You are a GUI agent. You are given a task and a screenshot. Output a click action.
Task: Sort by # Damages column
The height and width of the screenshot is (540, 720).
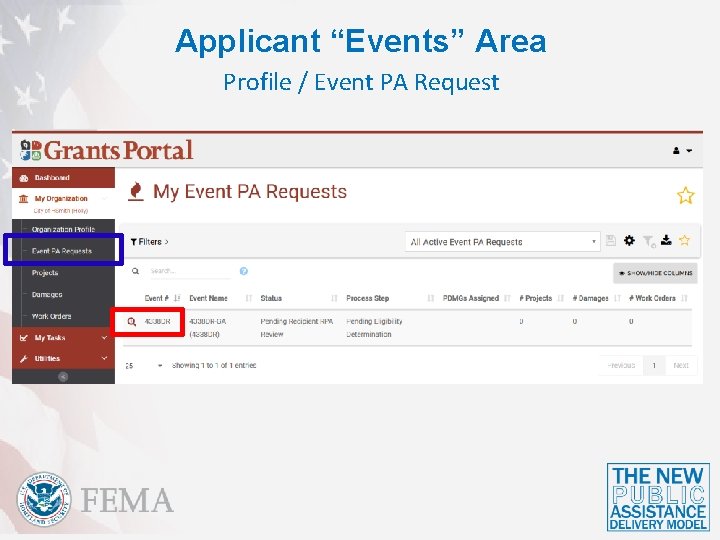pyautogui.click(x=596, y=298)
